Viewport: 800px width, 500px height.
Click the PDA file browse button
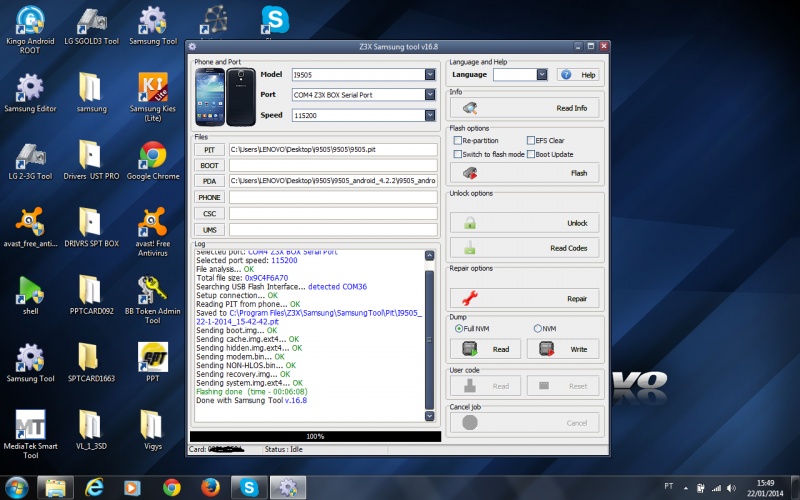click(209, 181)
